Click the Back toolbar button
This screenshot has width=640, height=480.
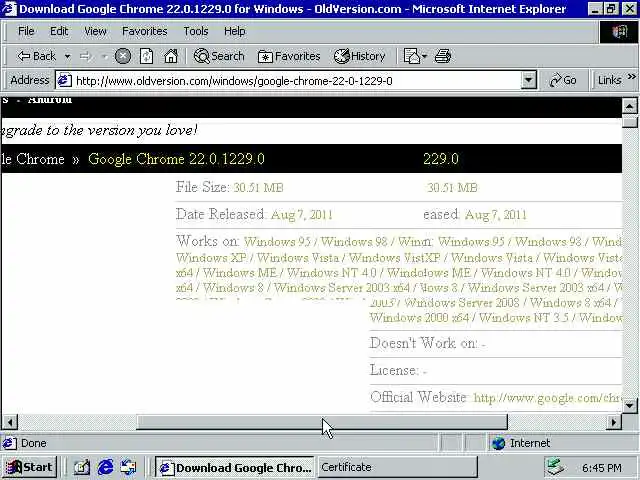coord(36,56)
